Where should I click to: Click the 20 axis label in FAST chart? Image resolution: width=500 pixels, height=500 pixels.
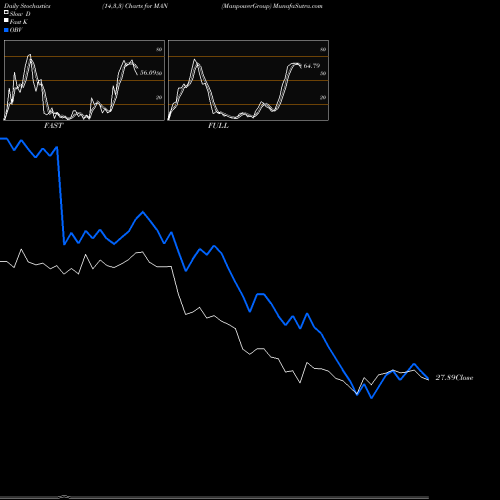(x=159, y=97)
